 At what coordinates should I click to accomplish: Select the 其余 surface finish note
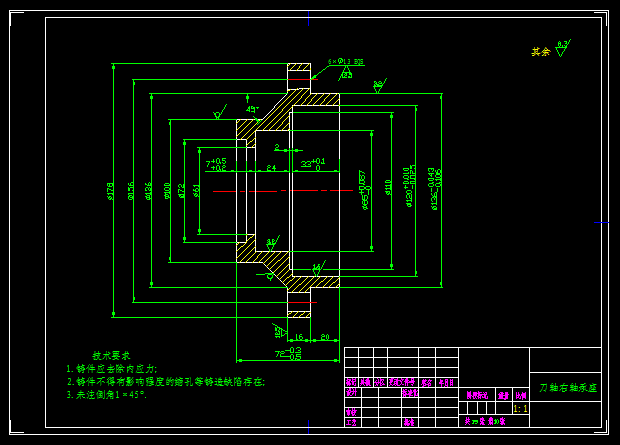[x=541, y=52]
